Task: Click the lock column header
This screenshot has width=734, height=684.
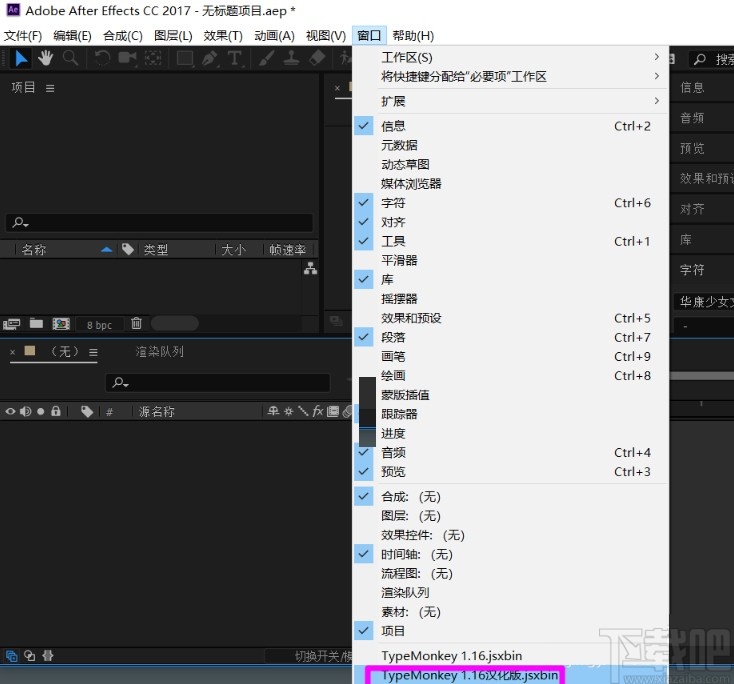Action: 56,412
